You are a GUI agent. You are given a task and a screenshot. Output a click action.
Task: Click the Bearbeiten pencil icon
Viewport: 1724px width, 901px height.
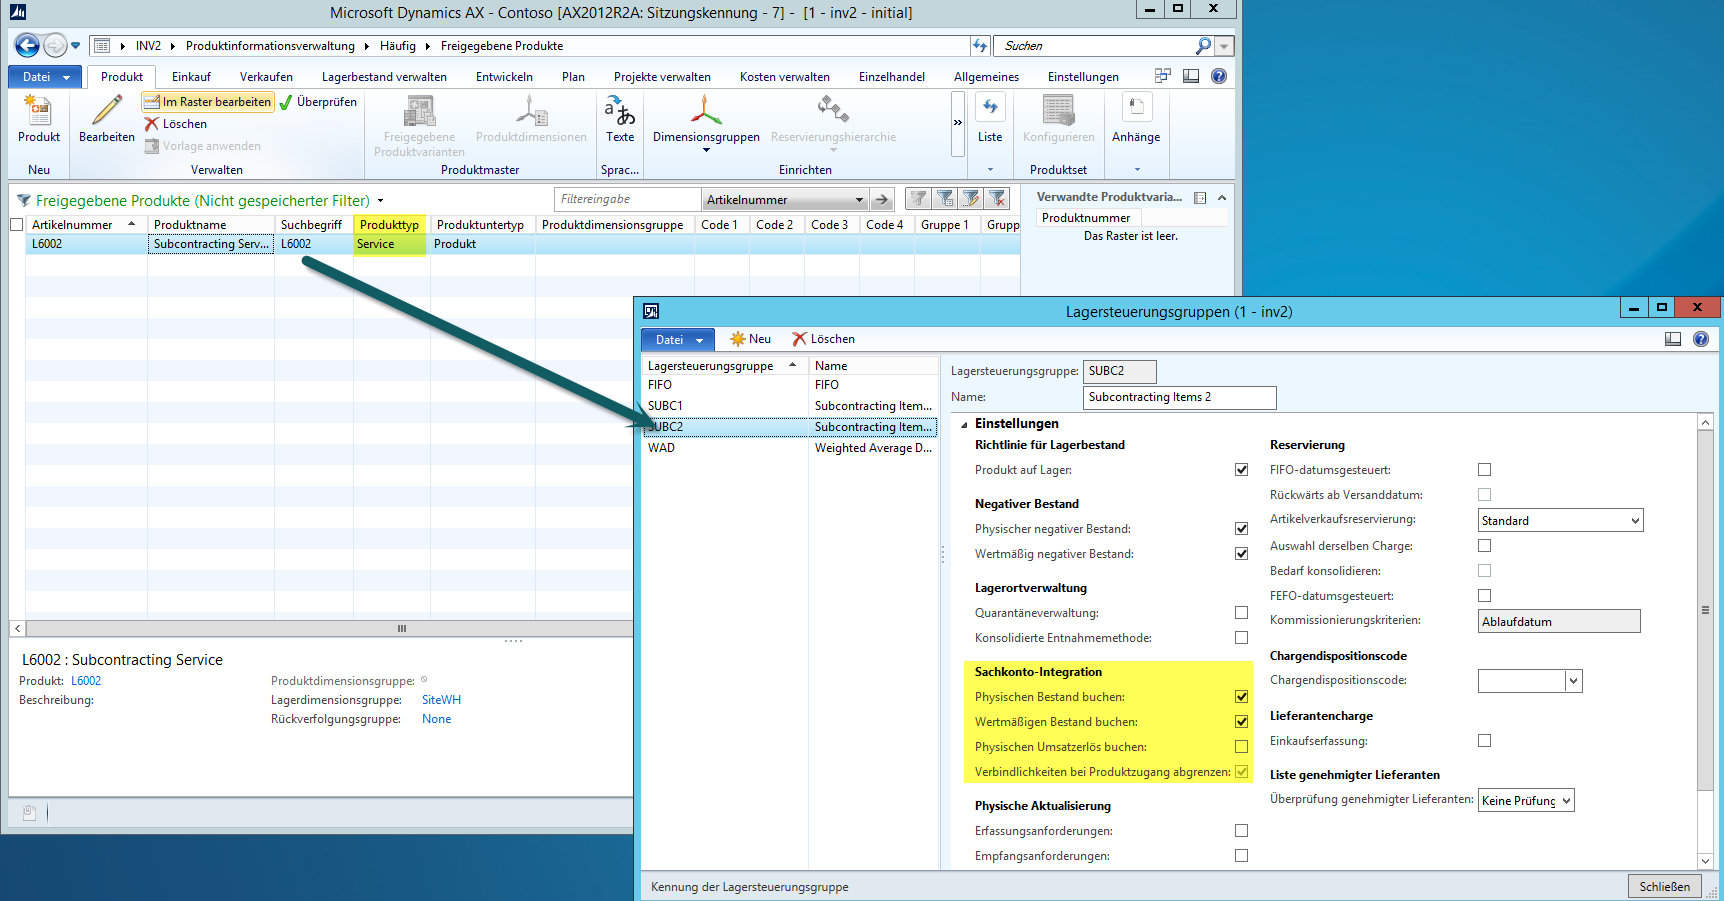coord(106,112)
